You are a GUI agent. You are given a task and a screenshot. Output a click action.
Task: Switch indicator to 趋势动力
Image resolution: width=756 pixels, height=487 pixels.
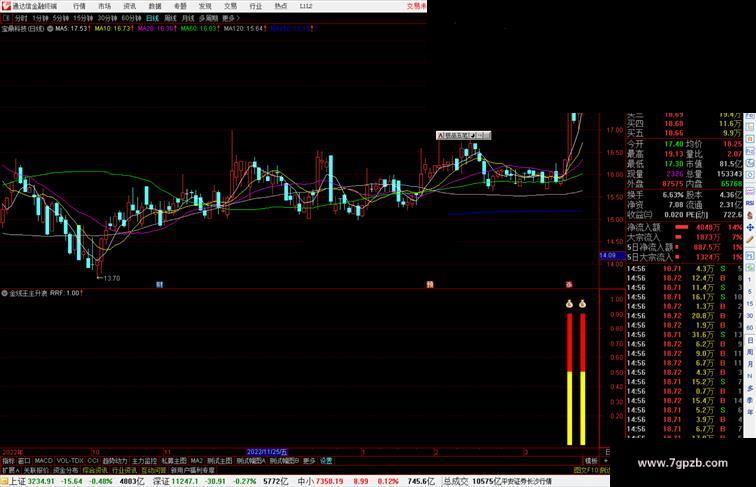point(115,461)
